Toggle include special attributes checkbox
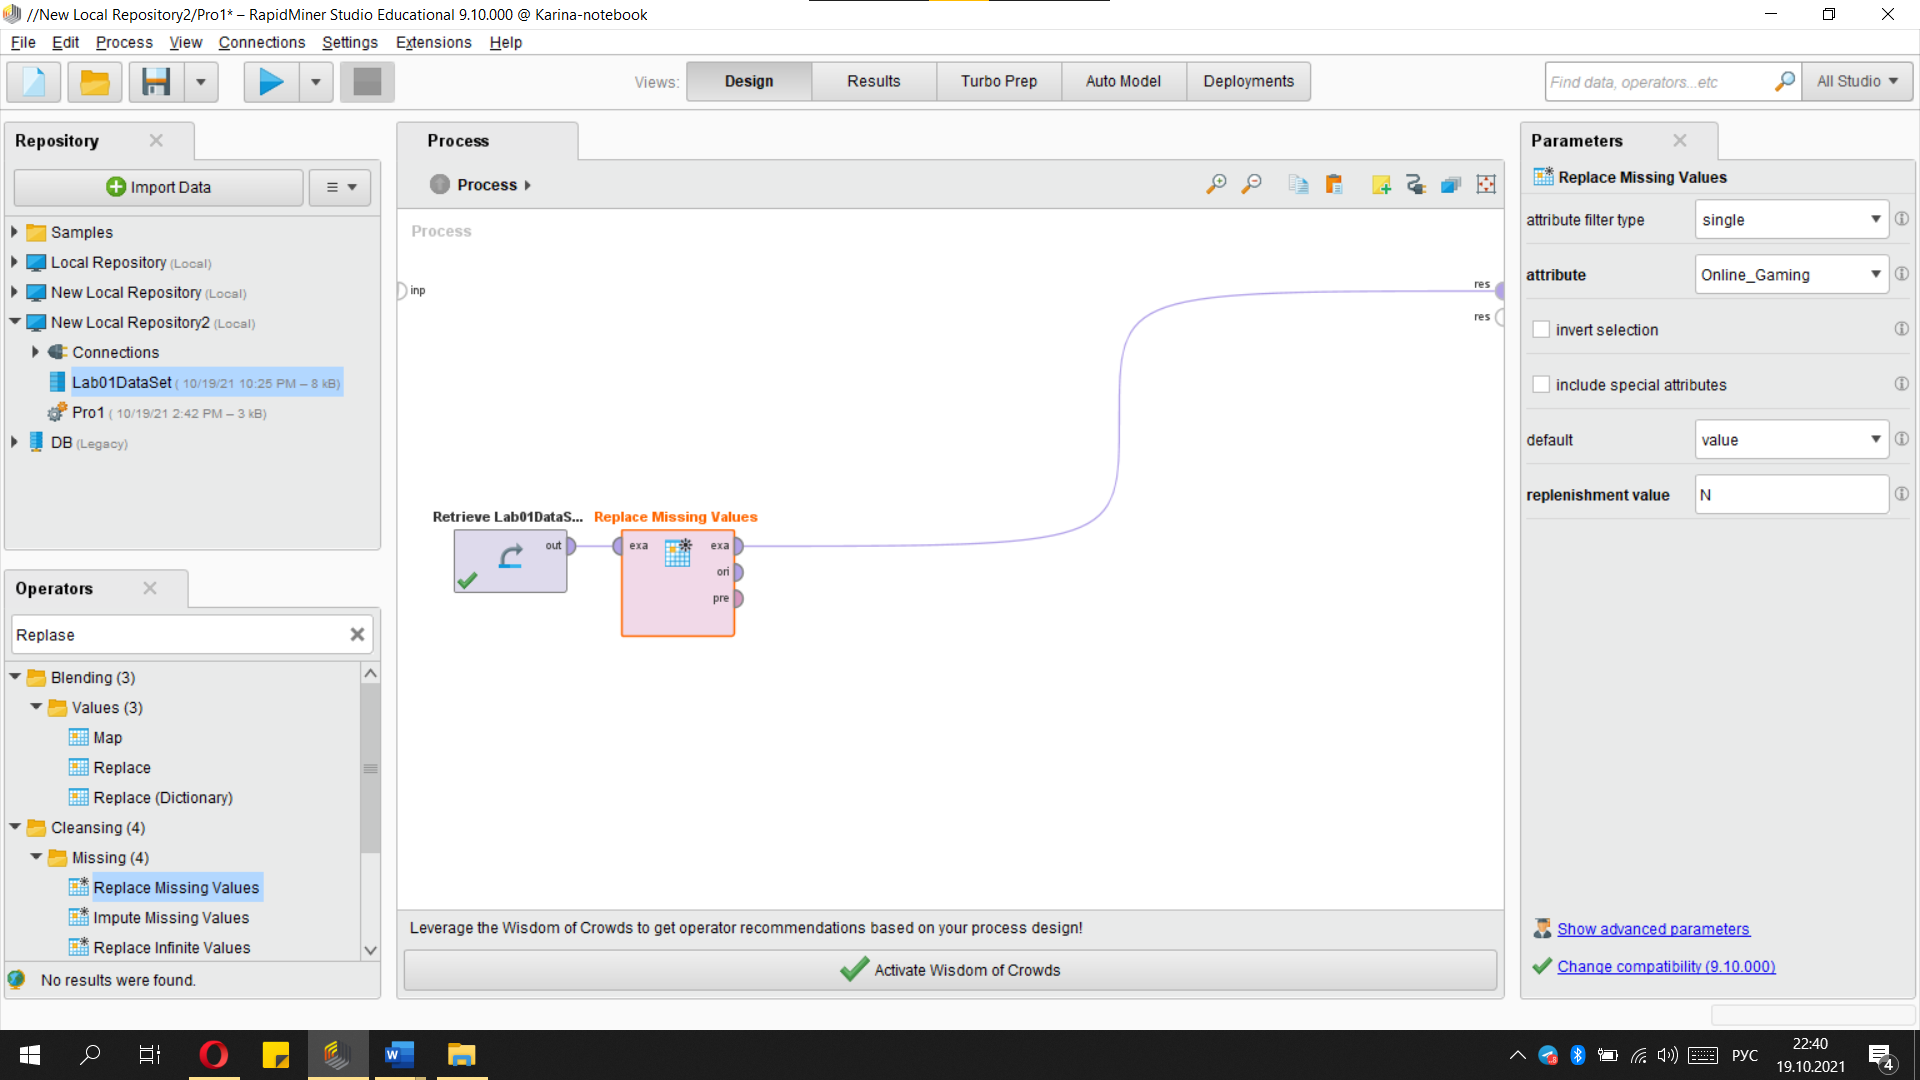1920x1080 pixels. (x=1541, y=384)
